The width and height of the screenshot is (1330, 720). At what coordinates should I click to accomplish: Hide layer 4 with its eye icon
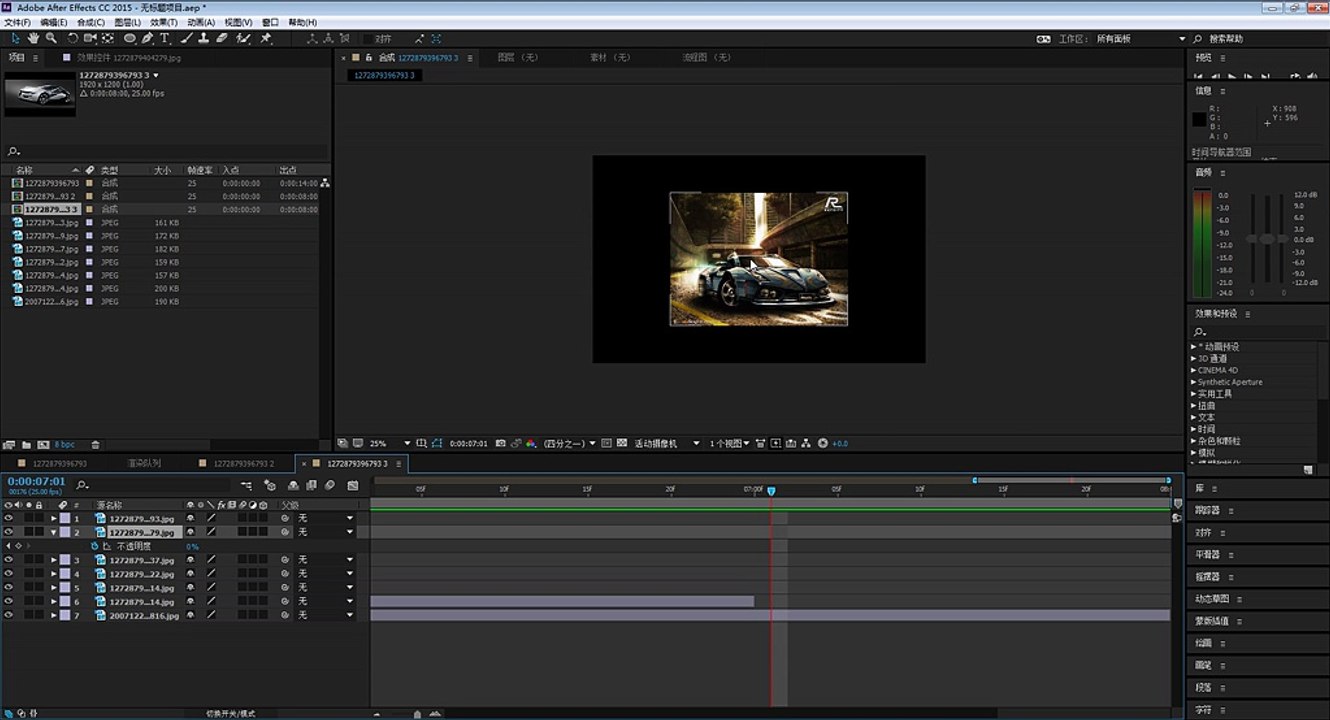click(8, 574)
